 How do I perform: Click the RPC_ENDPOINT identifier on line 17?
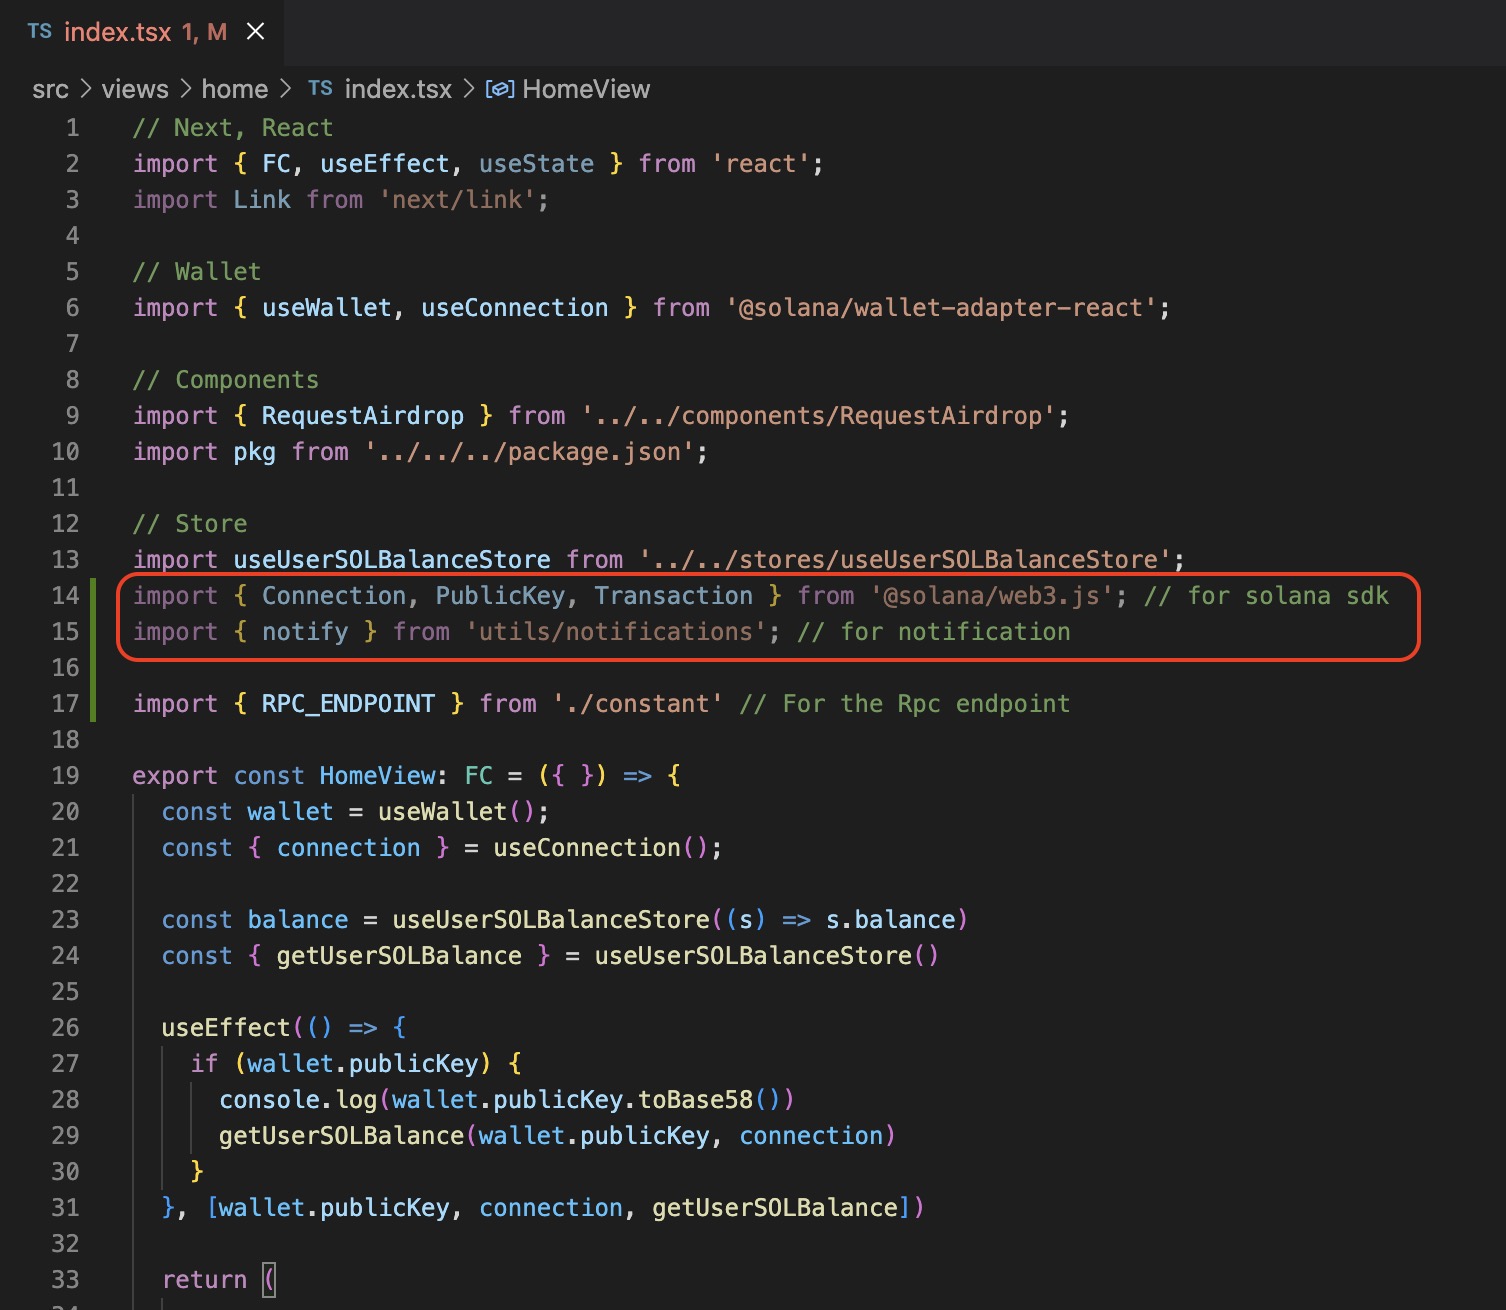pyautogui.click(x=348, y=704)
